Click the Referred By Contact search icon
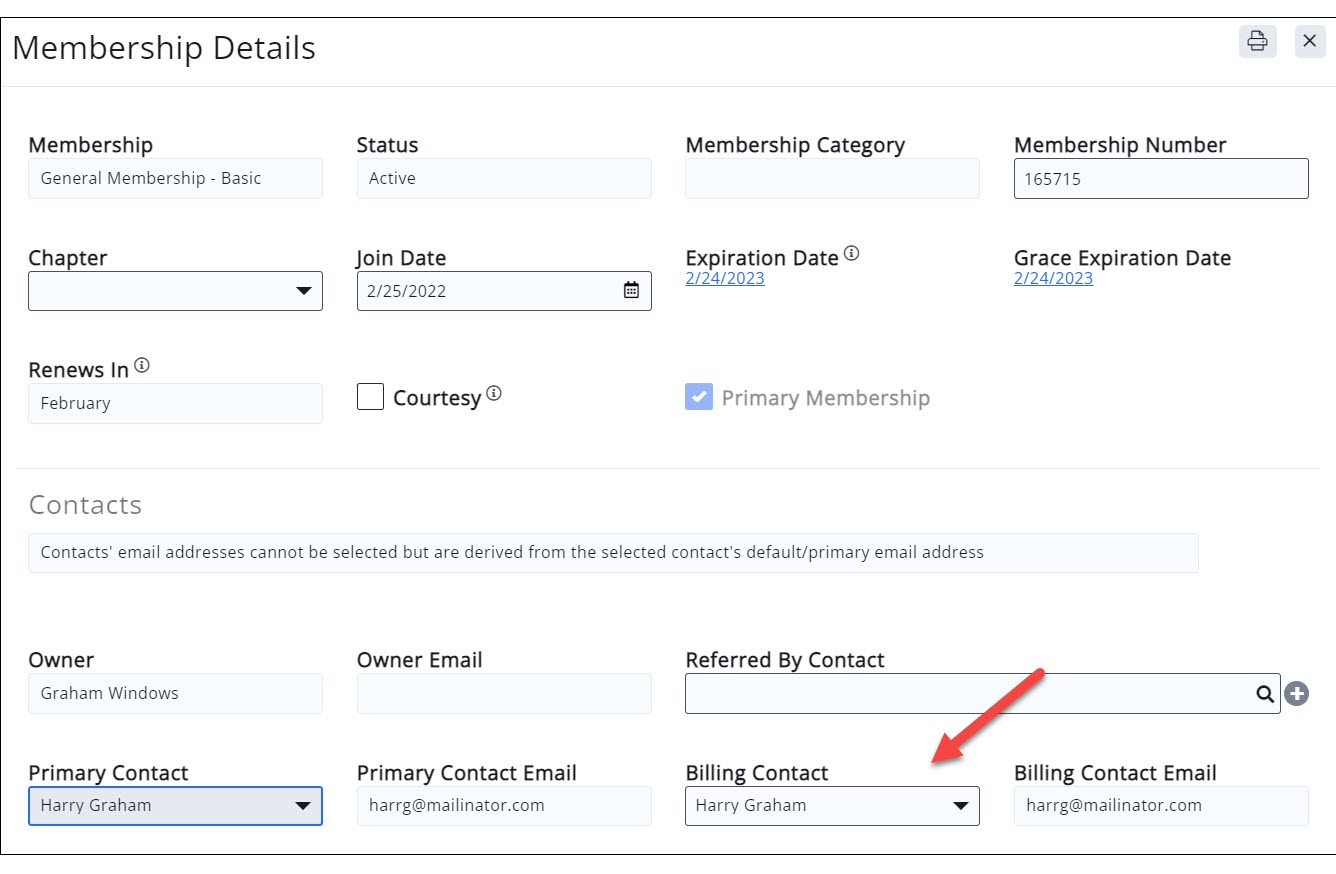 [x=1264, y=694]
